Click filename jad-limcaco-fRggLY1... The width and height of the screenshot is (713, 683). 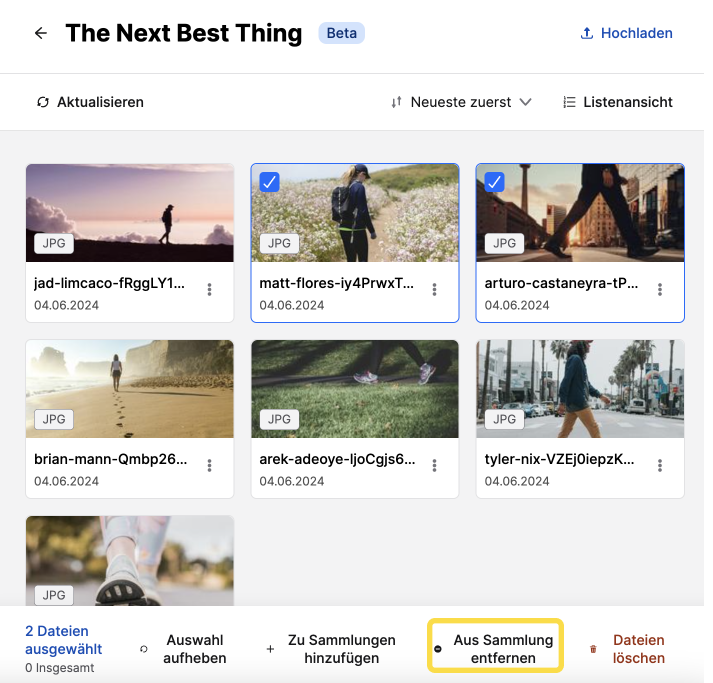click(x=109, y=283)
